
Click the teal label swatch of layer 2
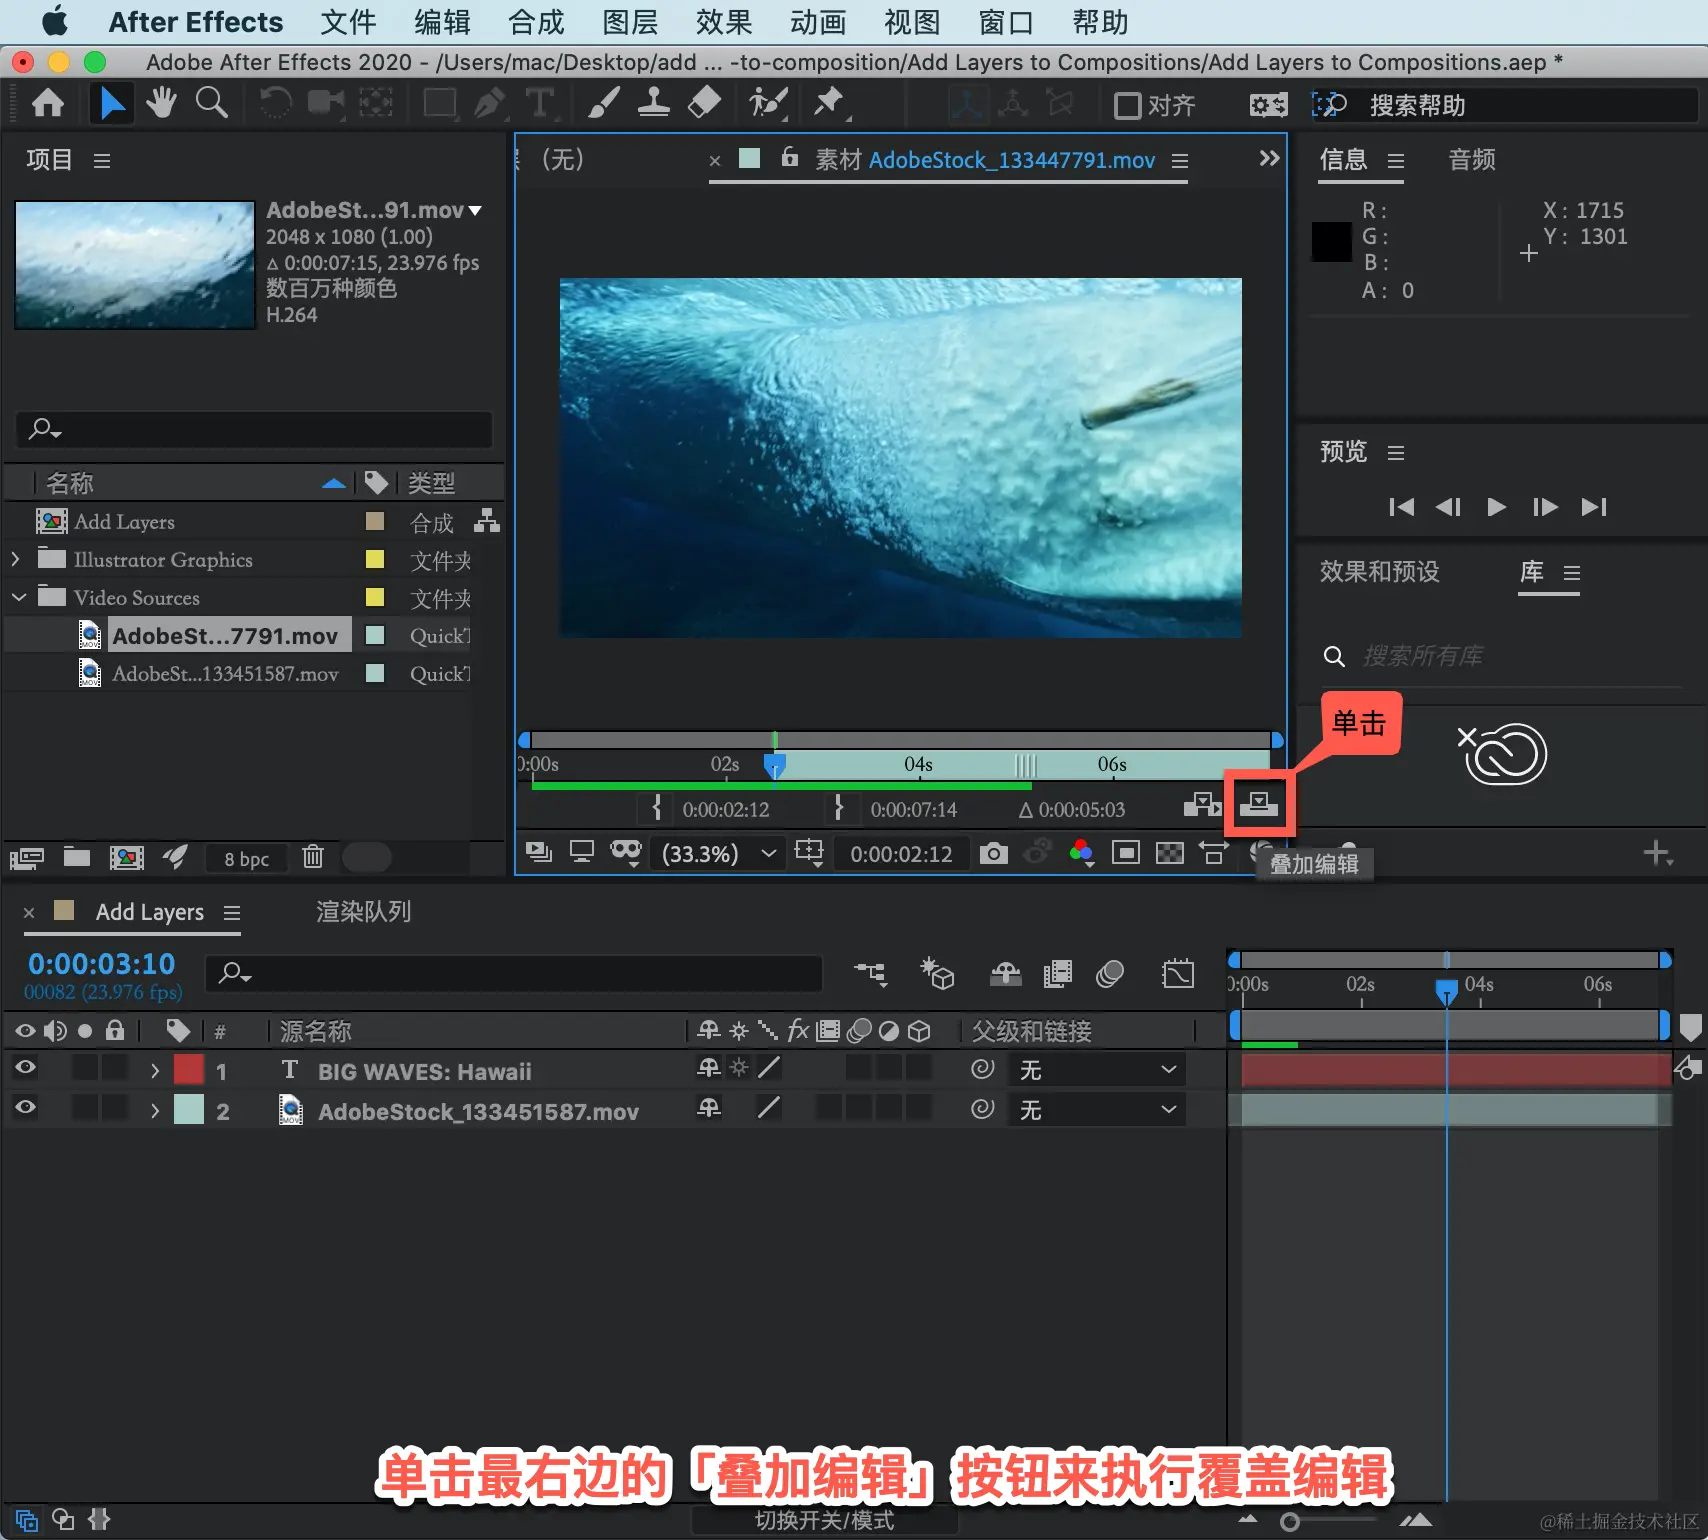coord(189,1110)
